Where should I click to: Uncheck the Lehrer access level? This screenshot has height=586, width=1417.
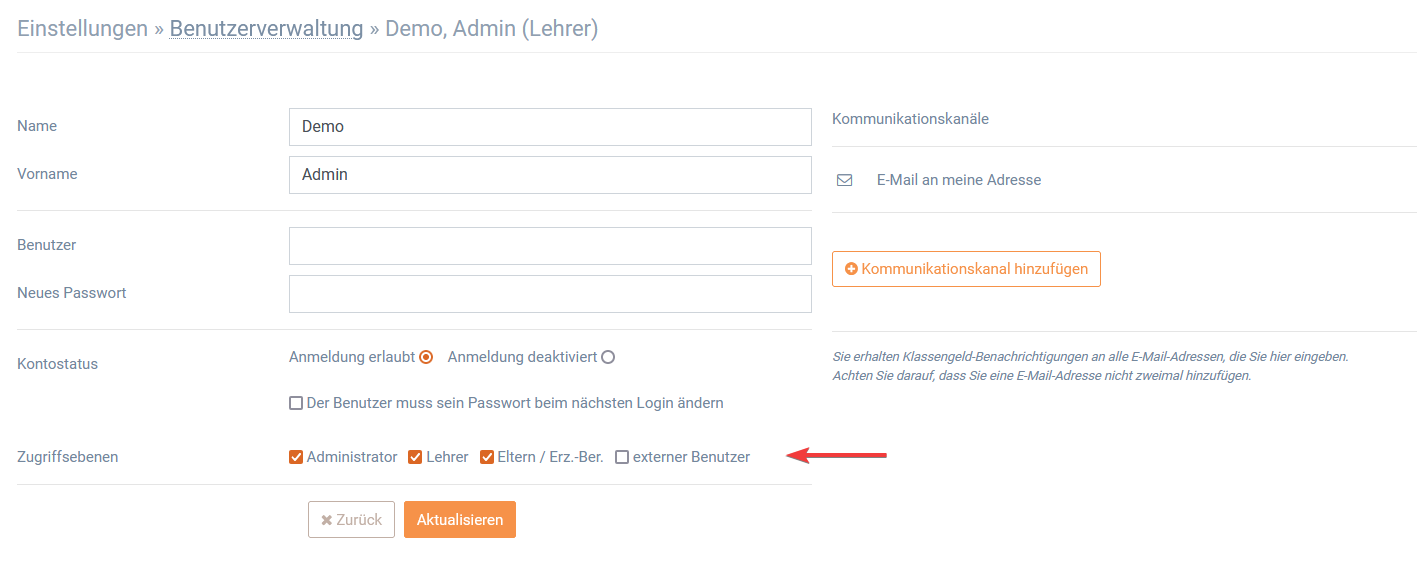click(415, 457)
